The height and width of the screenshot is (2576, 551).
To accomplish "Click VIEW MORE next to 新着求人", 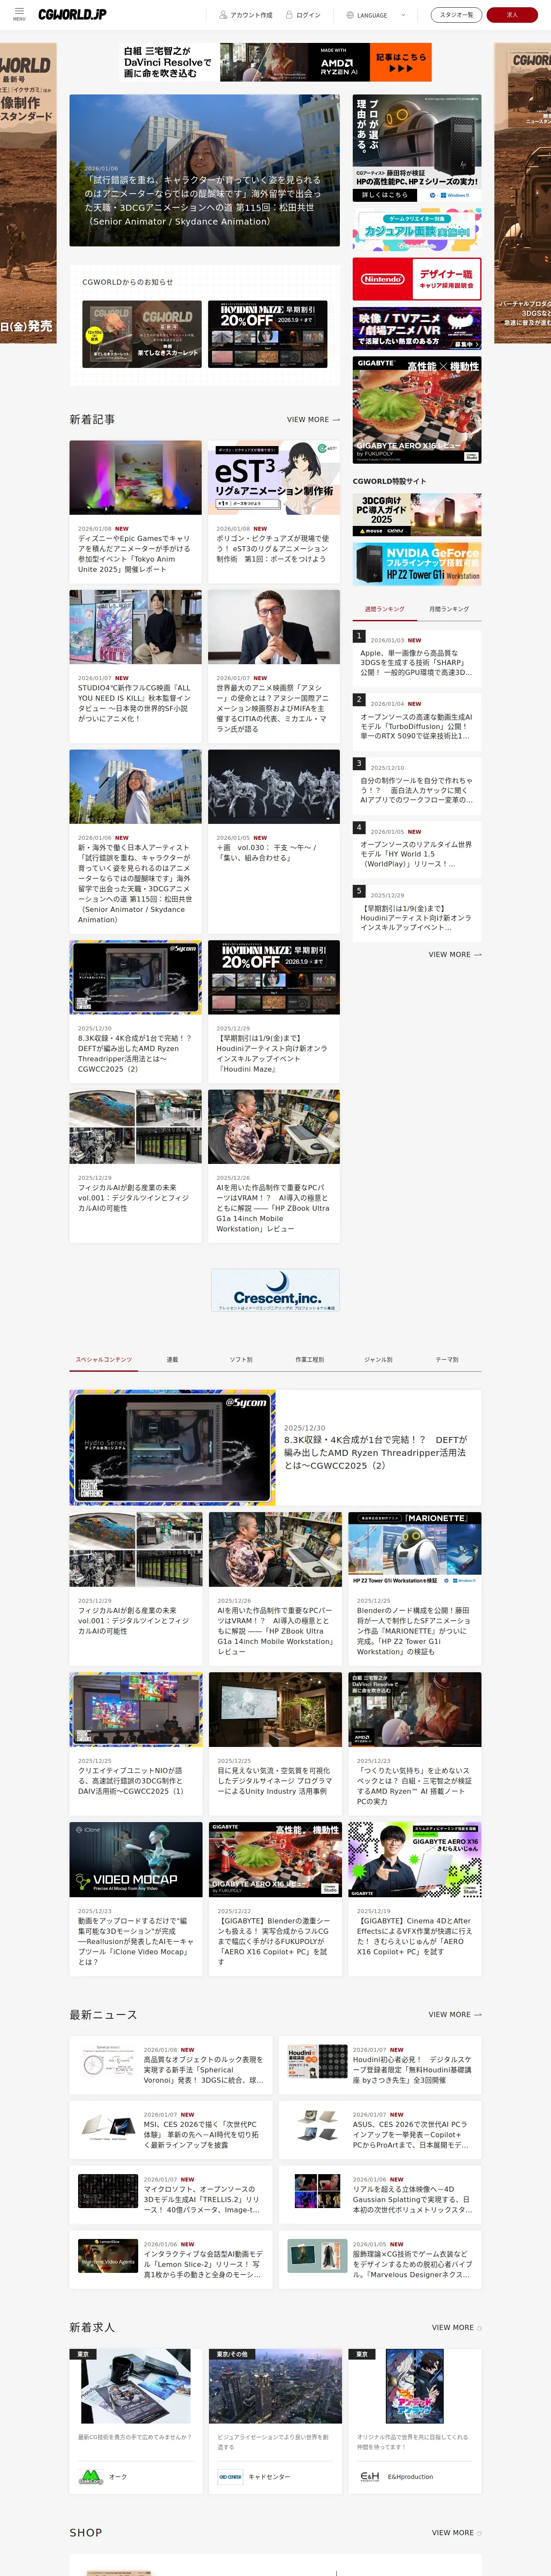I will pos(456,2327).
